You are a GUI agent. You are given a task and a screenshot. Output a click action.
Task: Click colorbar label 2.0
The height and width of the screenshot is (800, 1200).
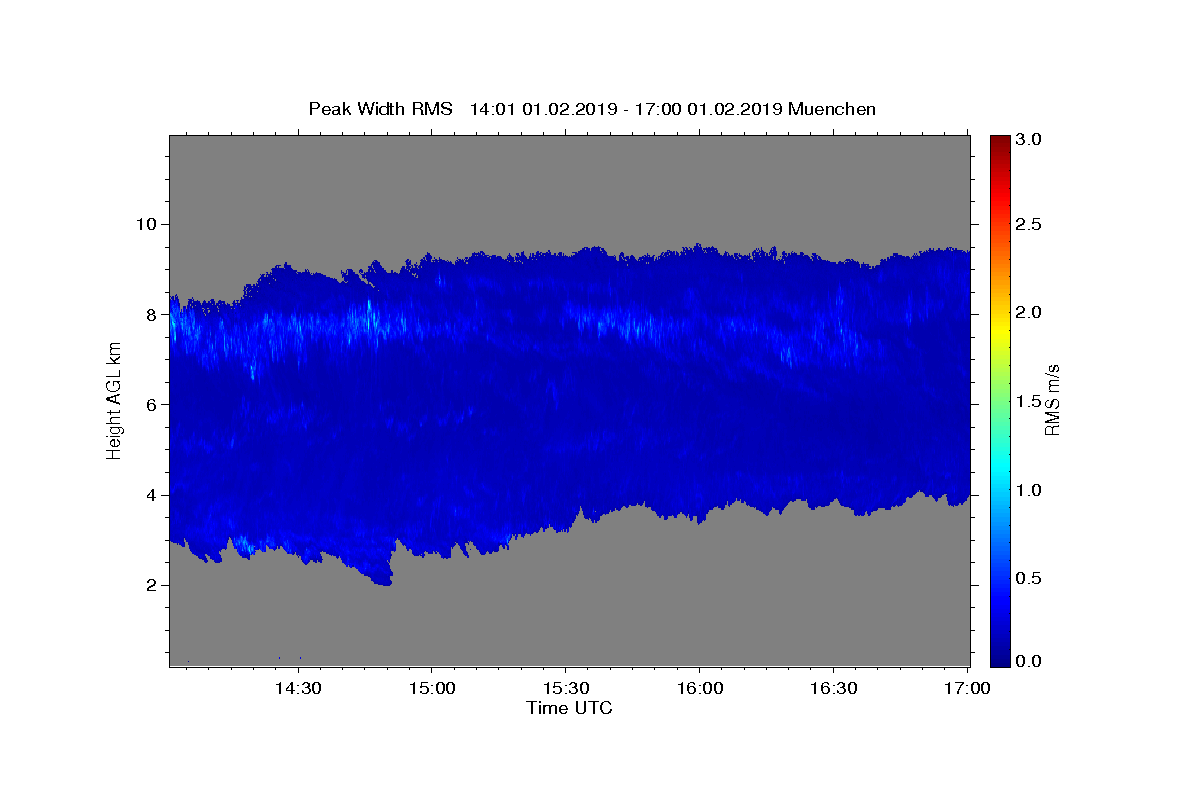pos(1030,313)
